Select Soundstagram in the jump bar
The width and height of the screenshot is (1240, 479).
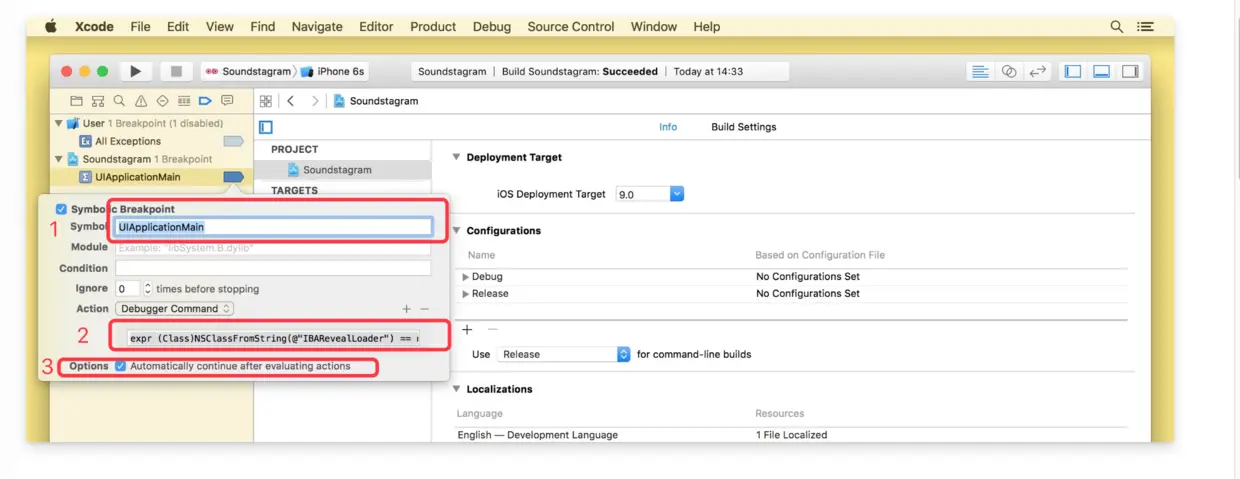pyautogui.click(x=376, y=101)
